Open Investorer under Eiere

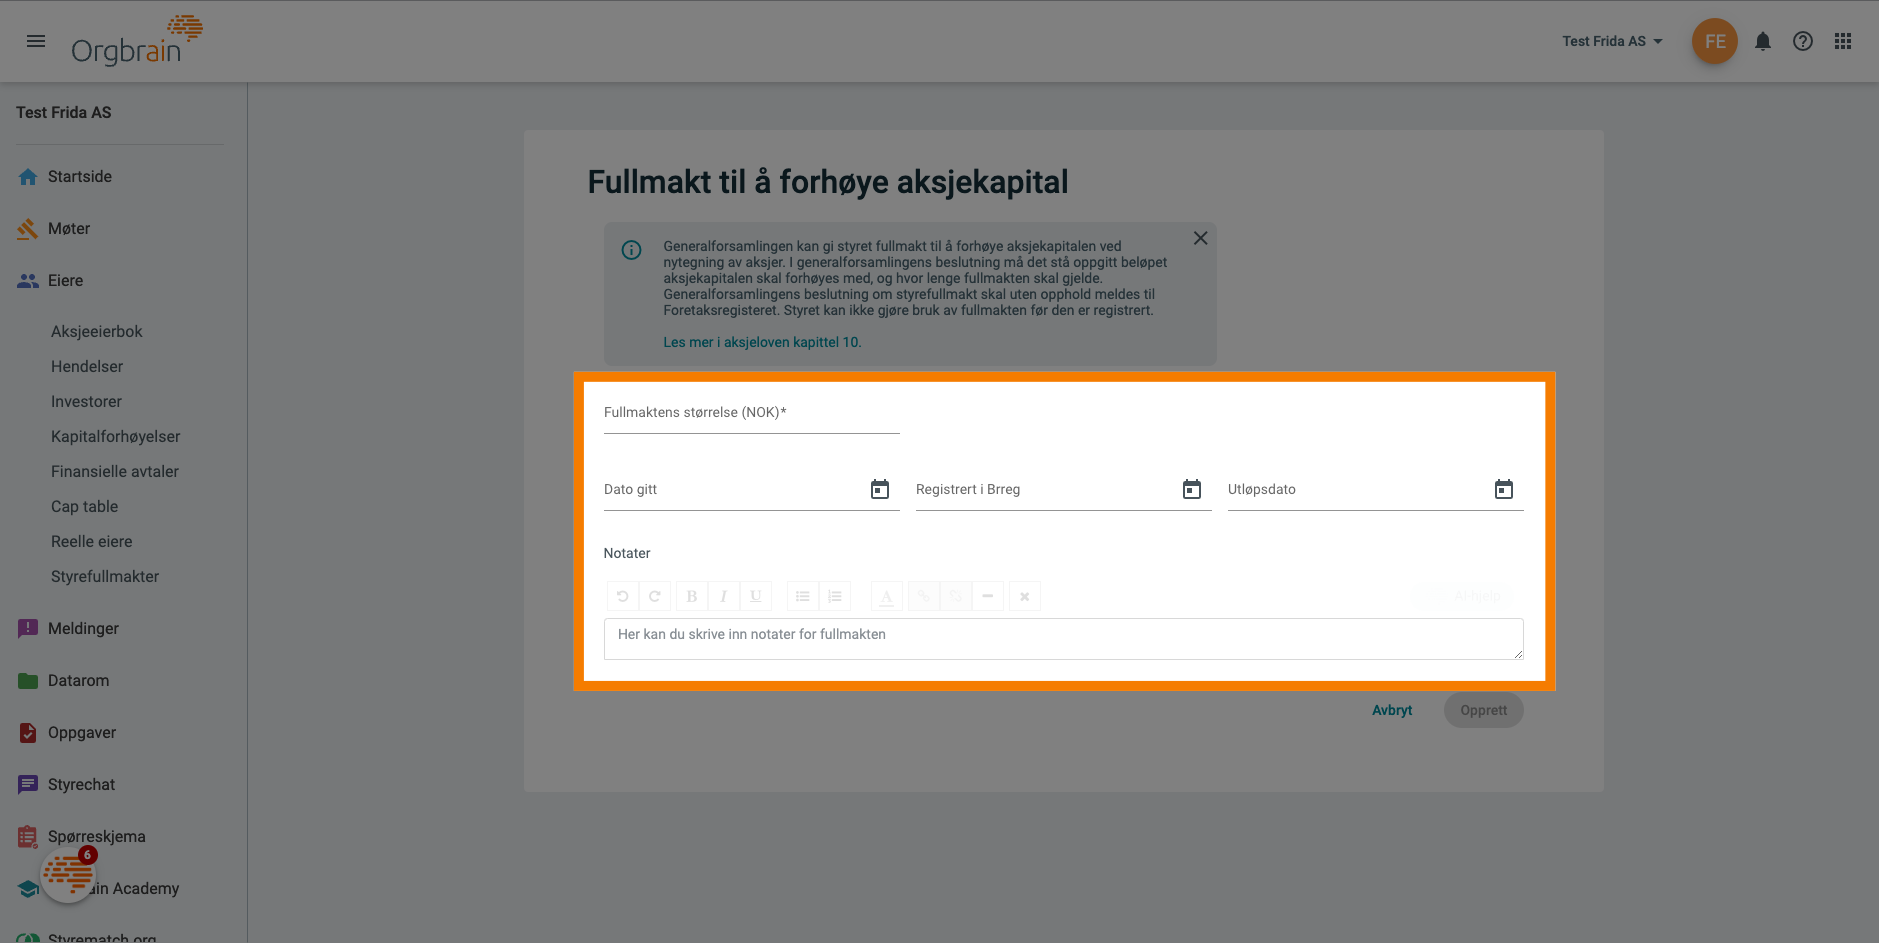tap(86, 402)
